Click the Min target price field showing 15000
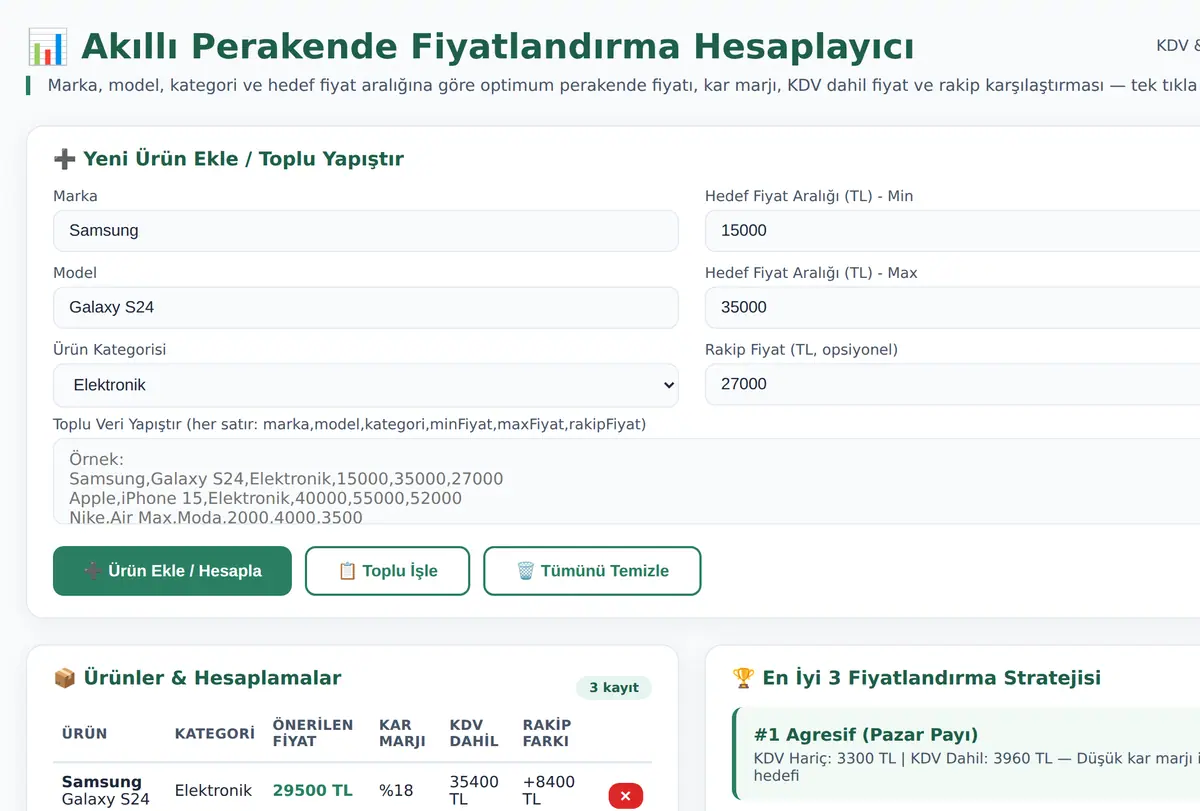The height and width of the screenshot is (811, 1200). tap(952, 231)
